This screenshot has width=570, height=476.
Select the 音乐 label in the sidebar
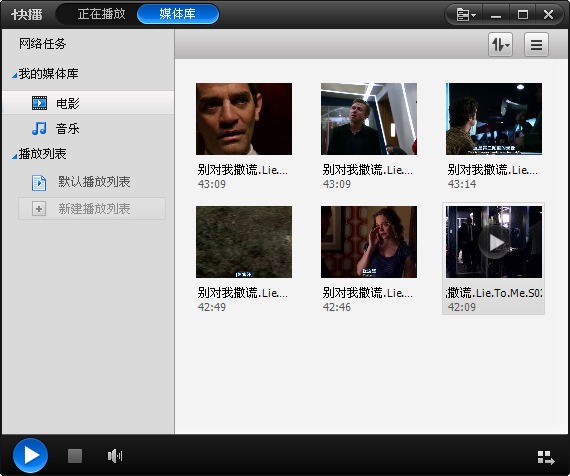(68, 129)
